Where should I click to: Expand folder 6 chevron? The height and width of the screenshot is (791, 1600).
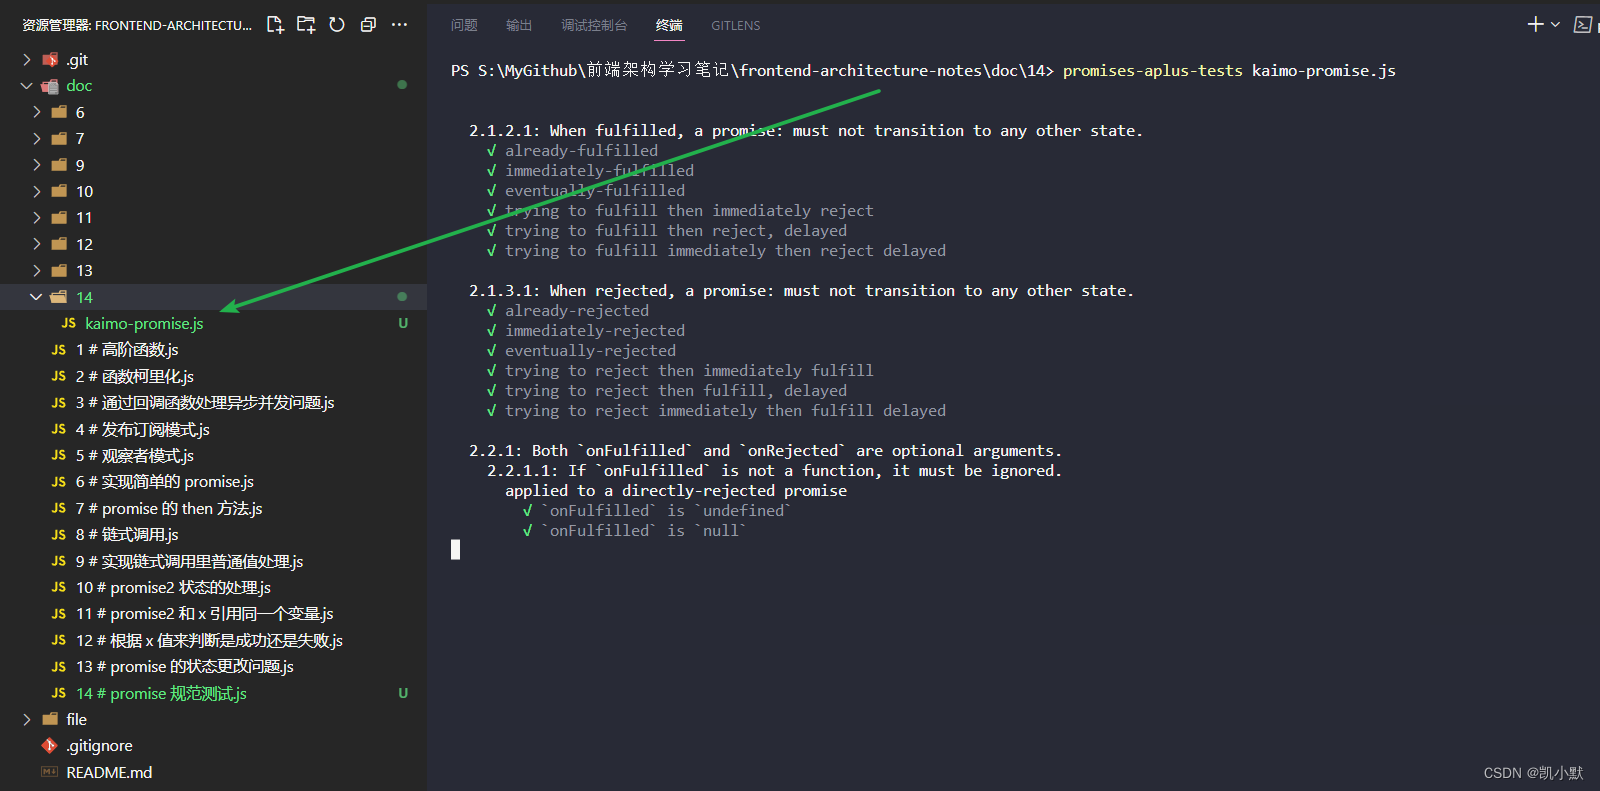pyautogui.click(x=37, y=112)
